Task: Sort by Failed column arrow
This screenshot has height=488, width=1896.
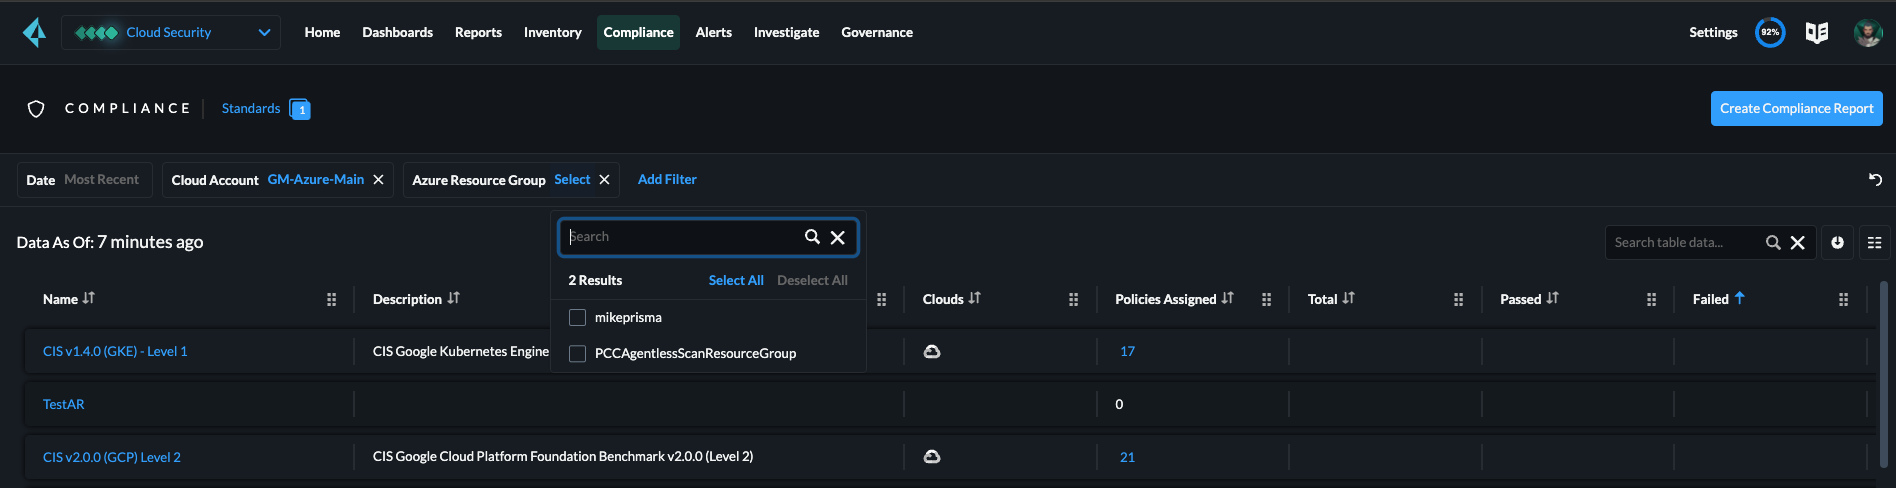Action: pyautogui.click(x=1740, y=298)
